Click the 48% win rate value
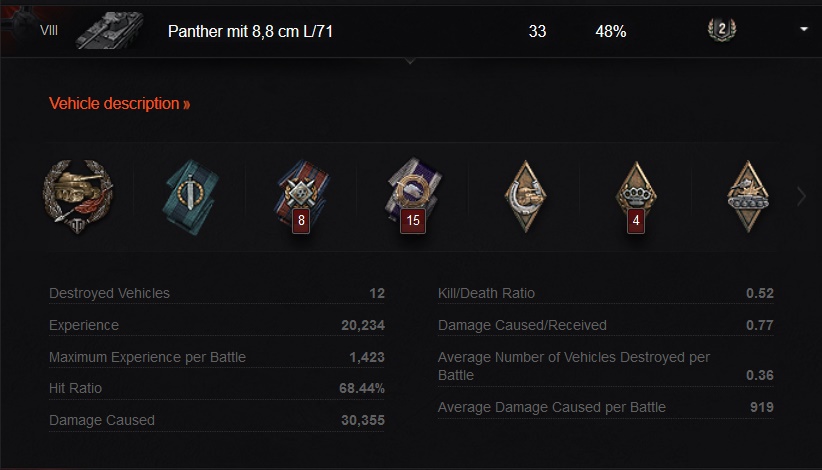 (610, 31)
